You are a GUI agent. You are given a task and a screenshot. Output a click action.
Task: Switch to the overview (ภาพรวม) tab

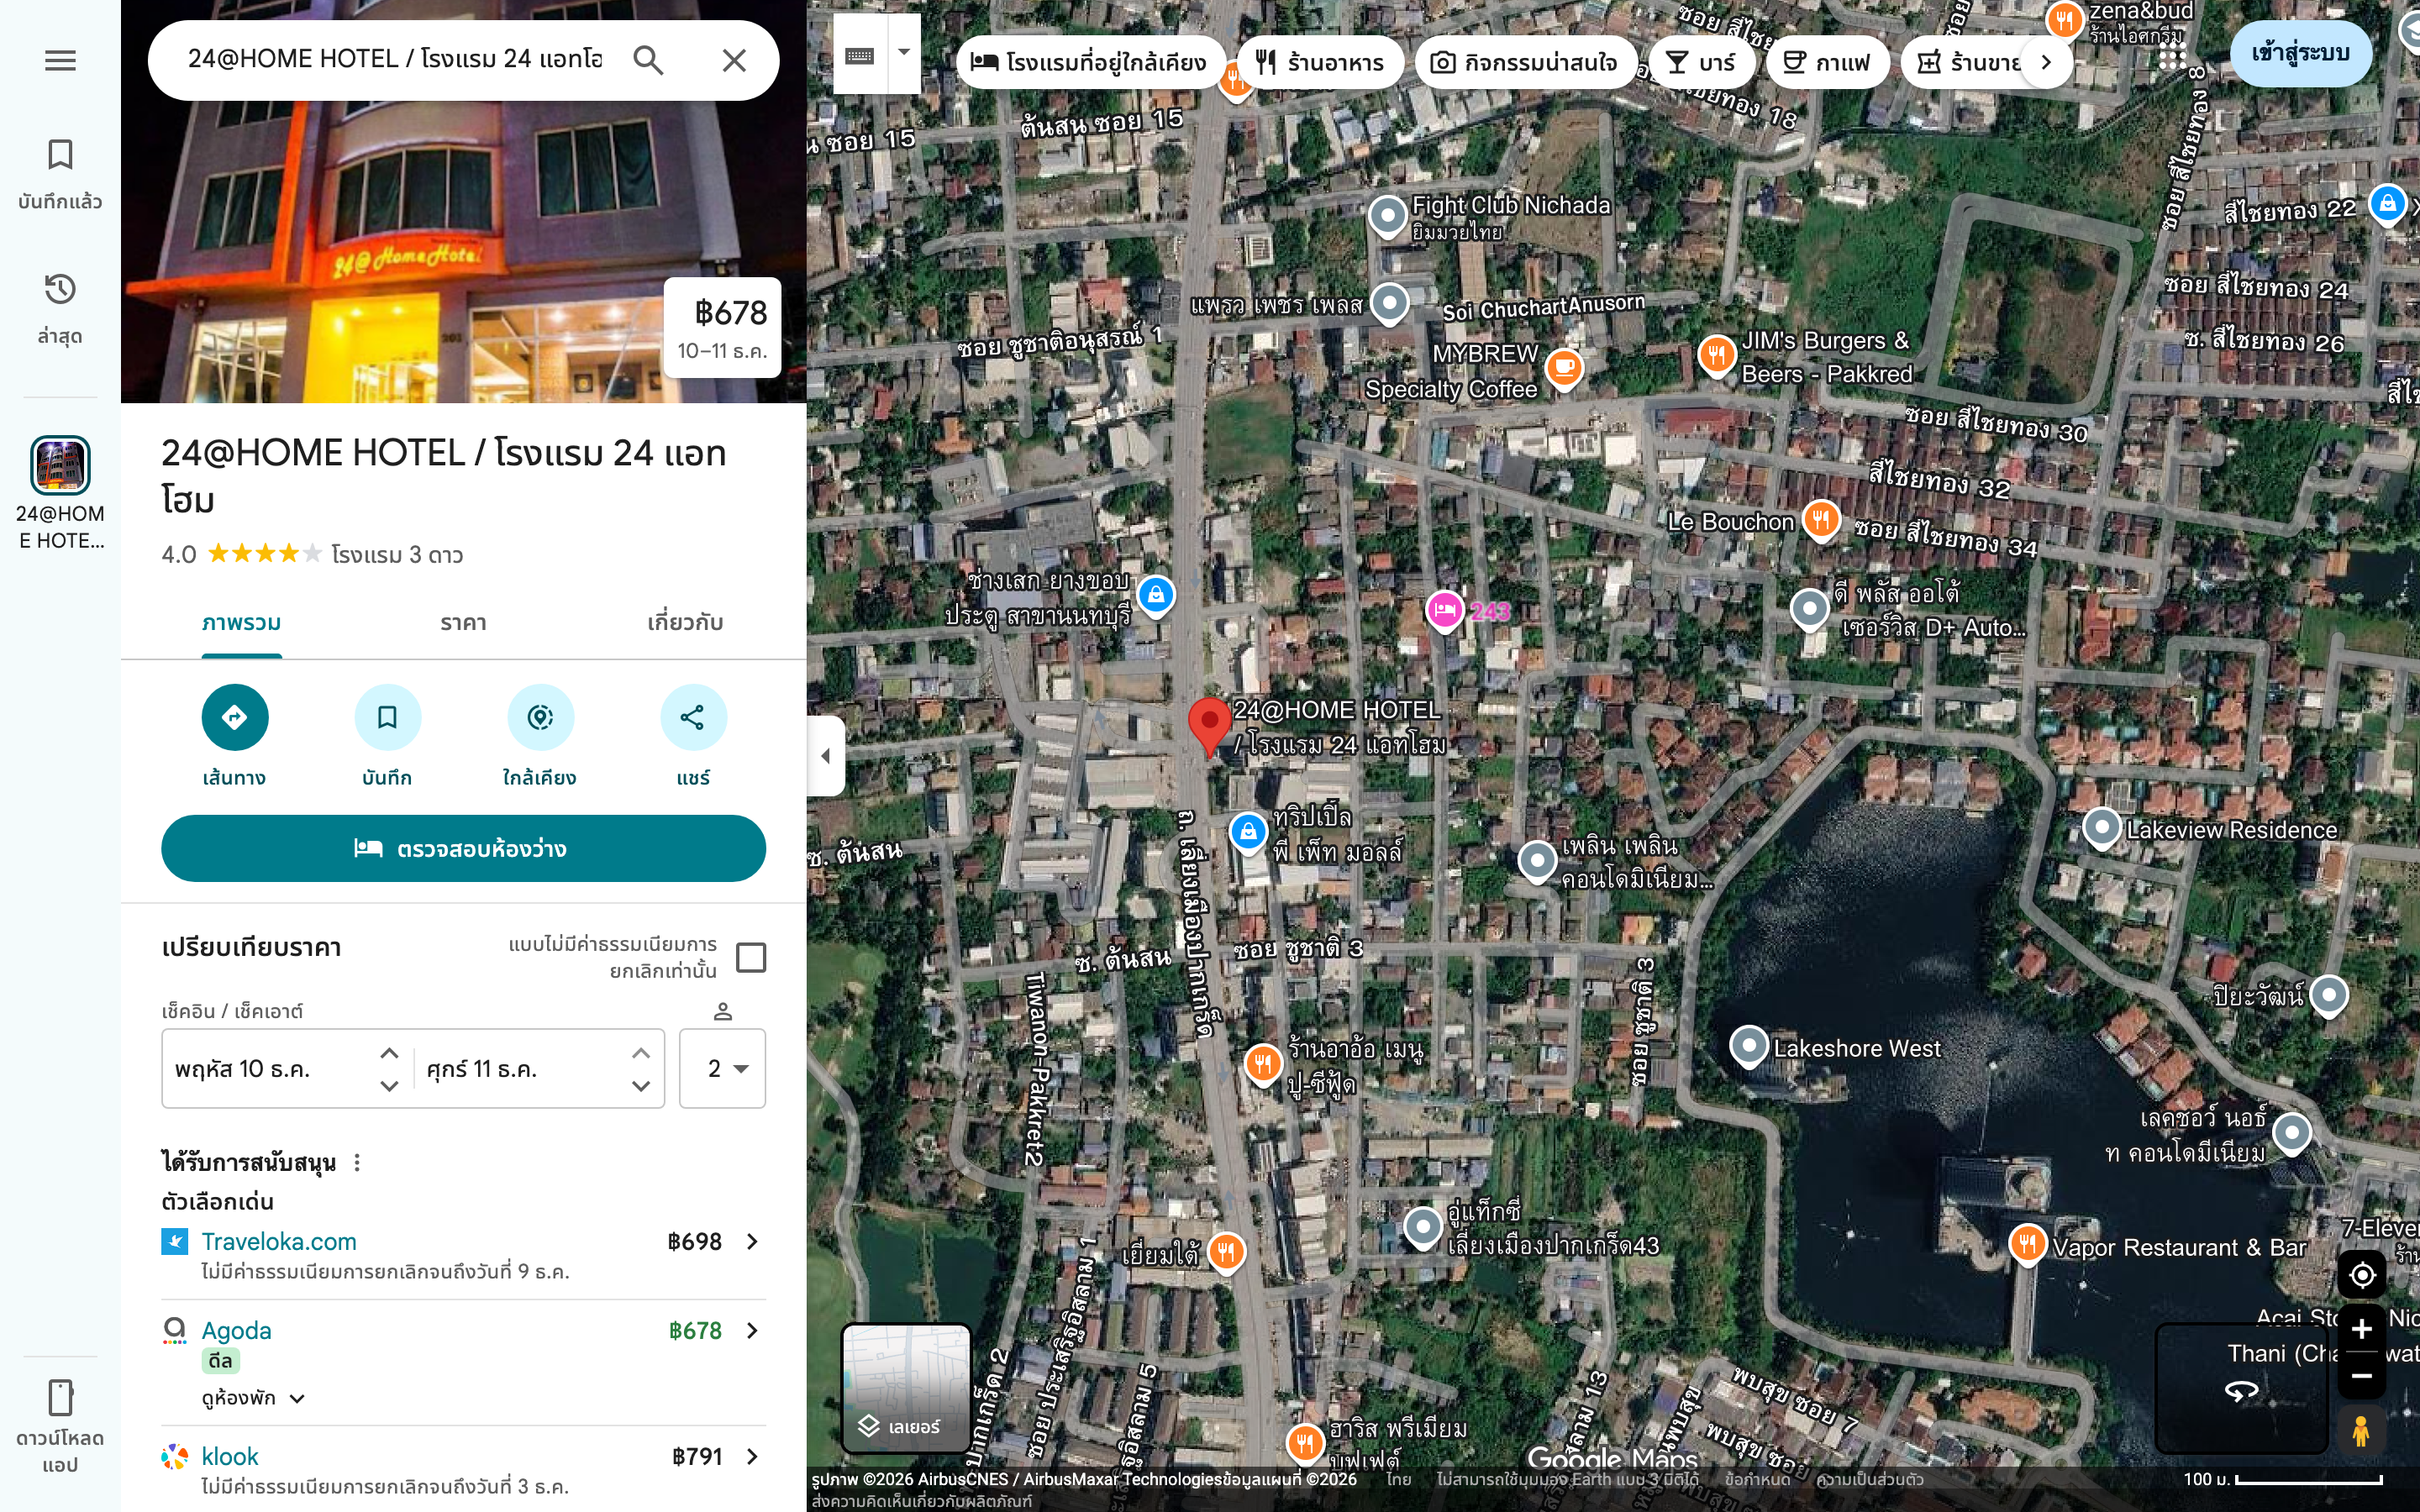point(241,623)
